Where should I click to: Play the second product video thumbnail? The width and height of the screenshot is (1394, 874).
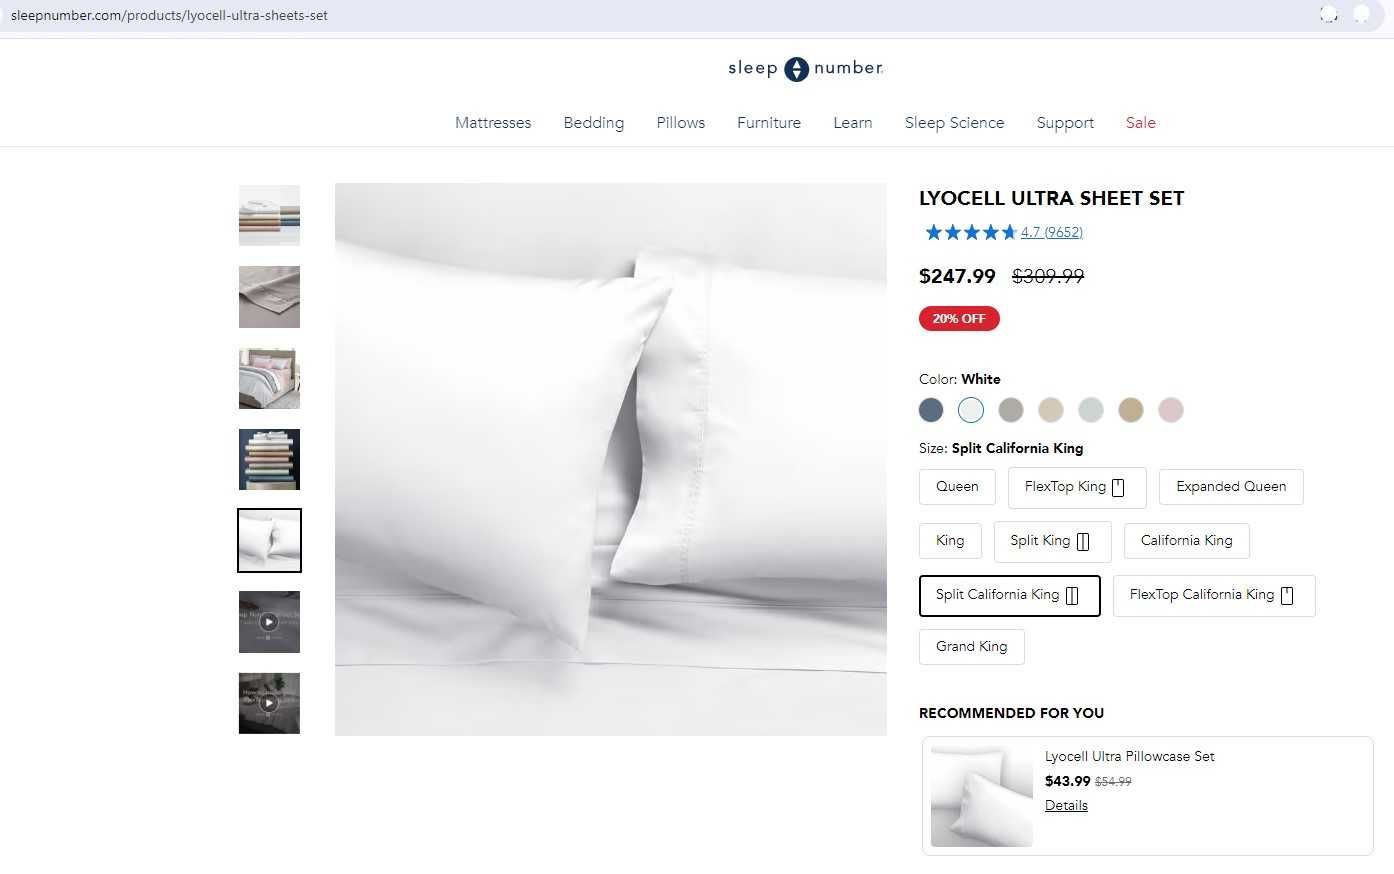(269, 703)
